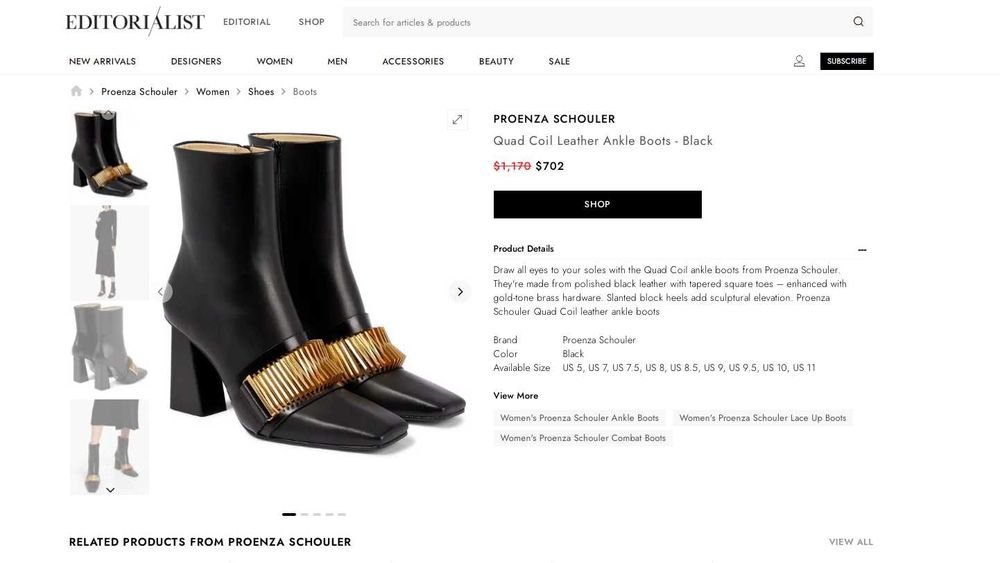Switch to the Editorial tab
This screenshot has height=563, width=1000.
(247, 22)
